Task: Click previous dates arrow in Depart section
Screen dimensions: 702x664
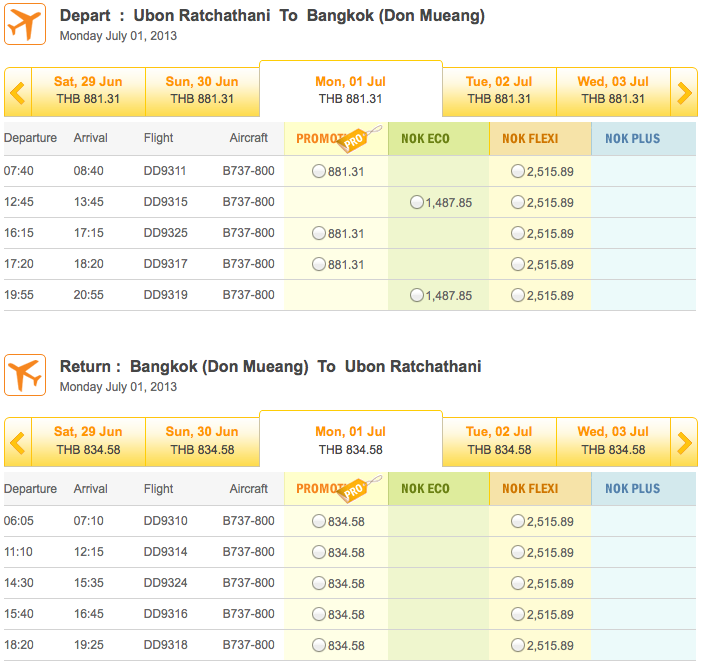Action: [16, 92]
